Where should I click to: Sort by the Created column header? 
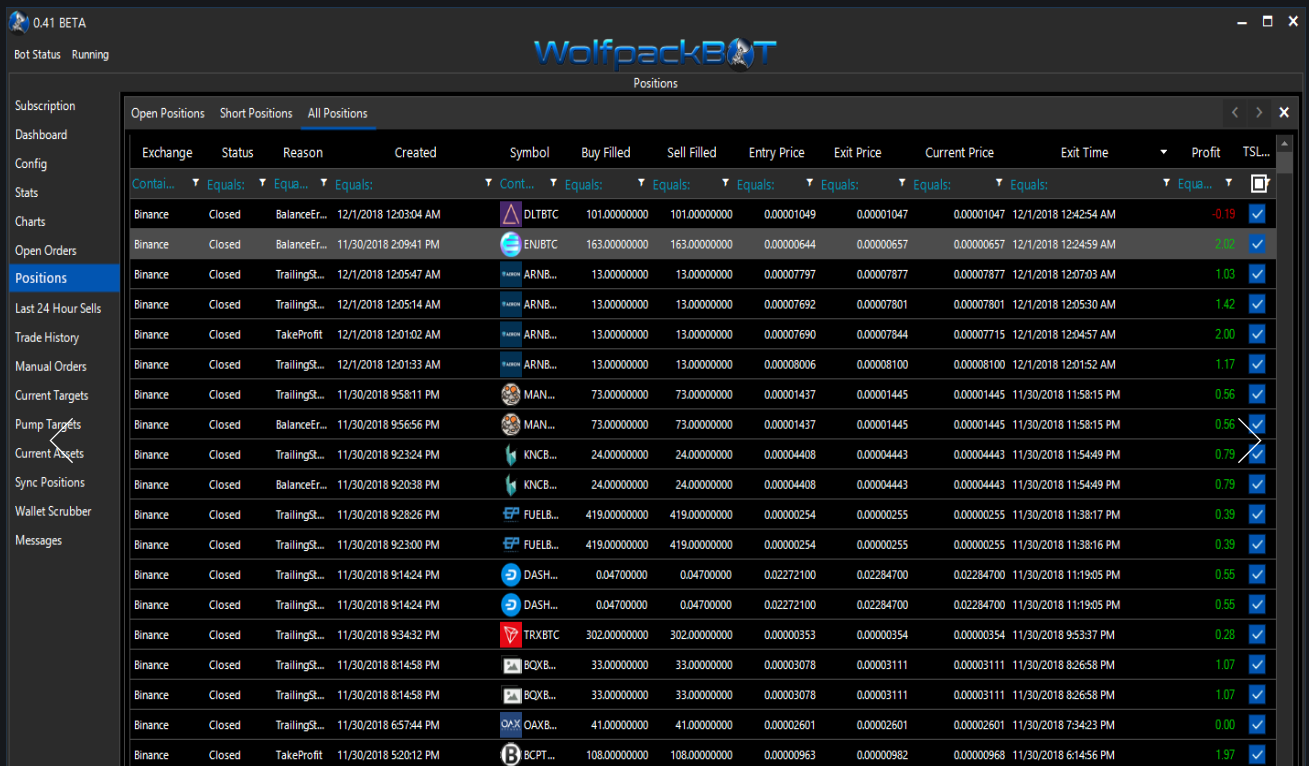coord(415,153)
